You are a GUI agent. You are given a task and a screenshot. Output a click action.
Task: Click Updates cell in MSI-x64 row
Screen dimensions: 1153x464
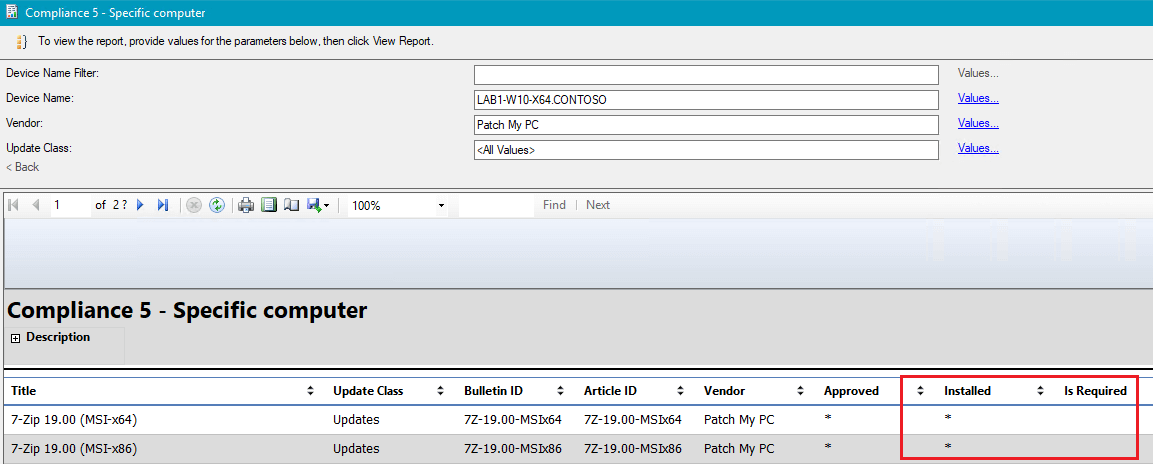pyautogui.click(x=356, y=420)
